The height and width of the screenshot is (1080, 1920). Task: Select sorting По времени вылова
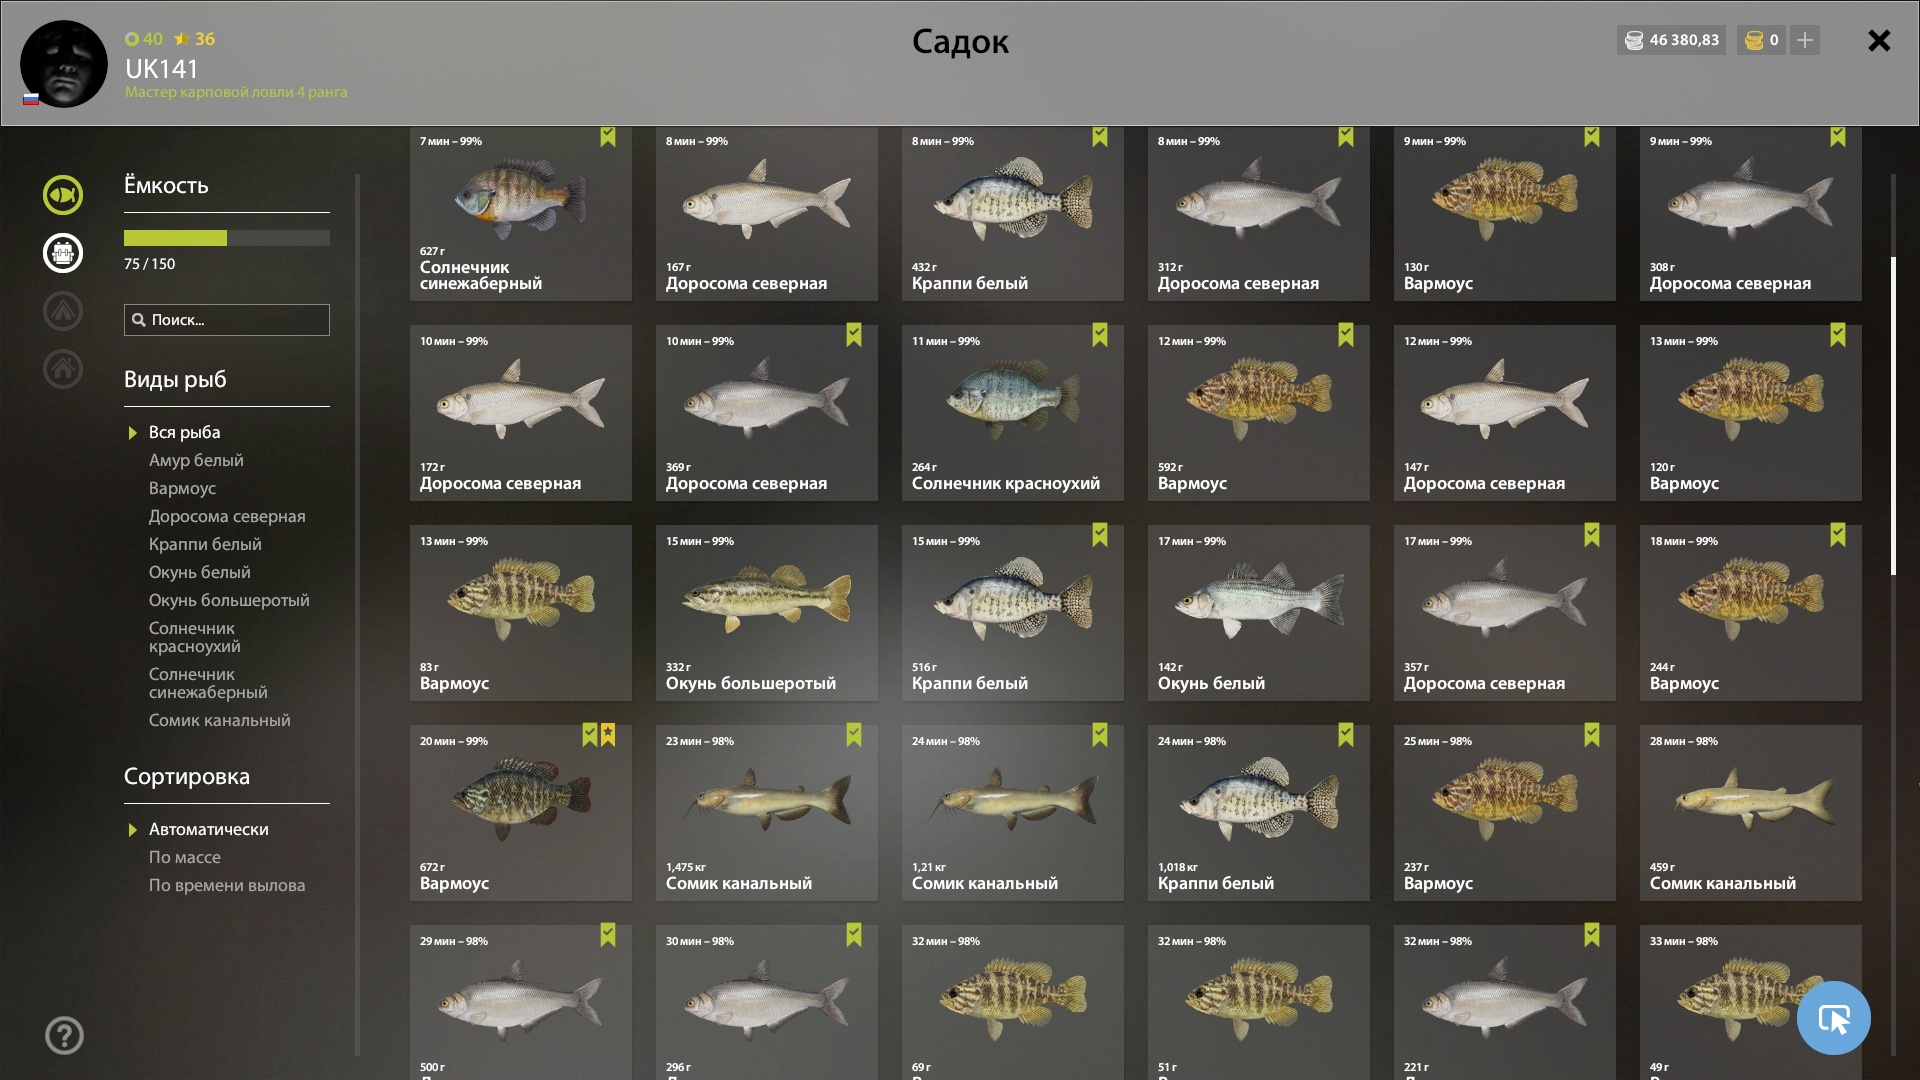[227, 885]
